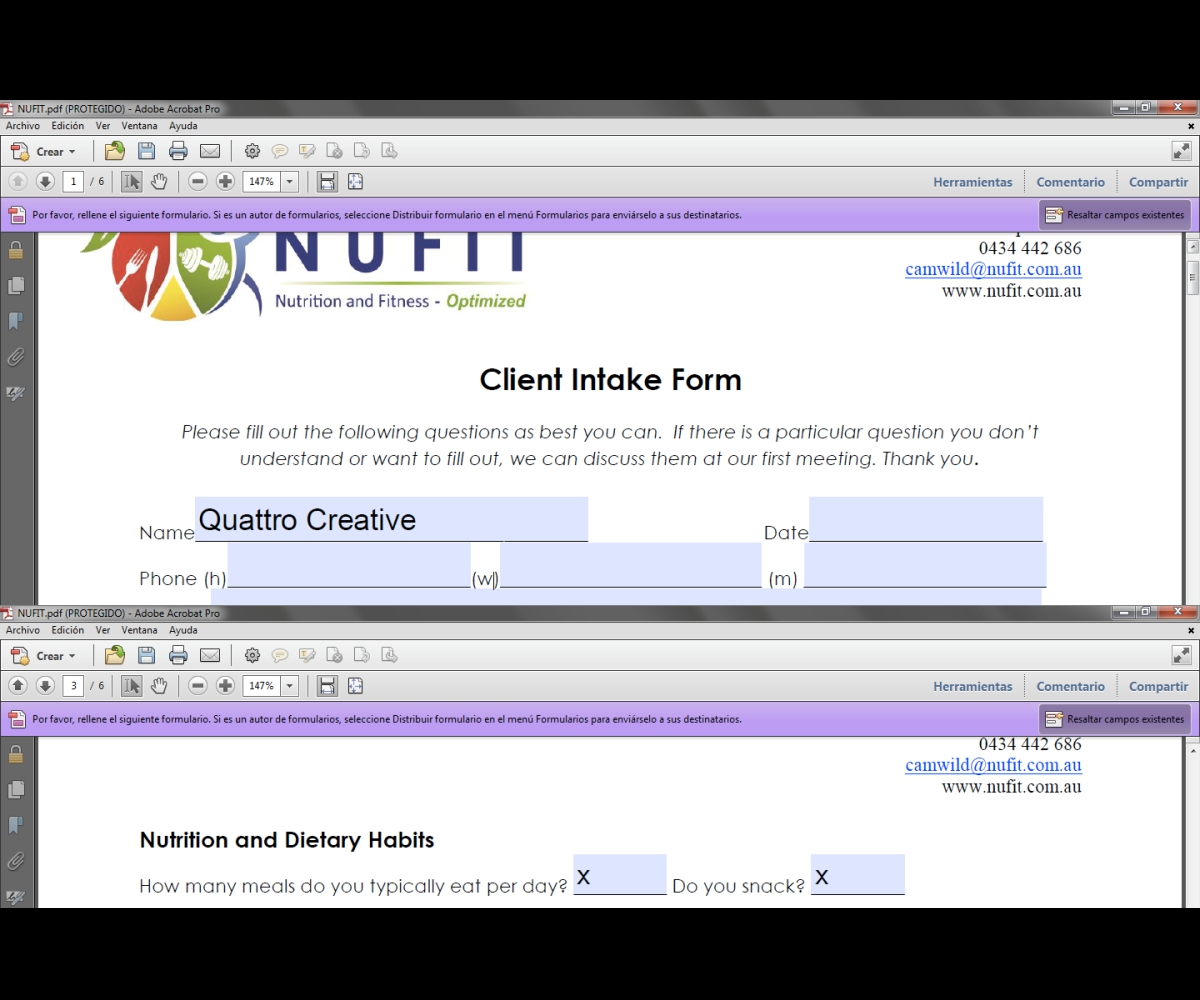Fit one full page in the page 1 window

click(355, 182)
